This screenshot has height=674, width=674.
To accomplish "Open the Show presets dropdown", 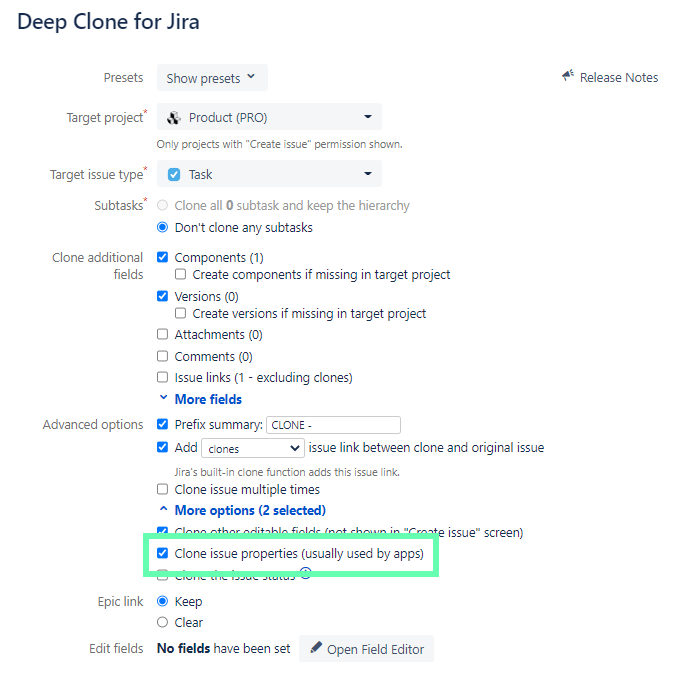I will click(x=212, y=78).
